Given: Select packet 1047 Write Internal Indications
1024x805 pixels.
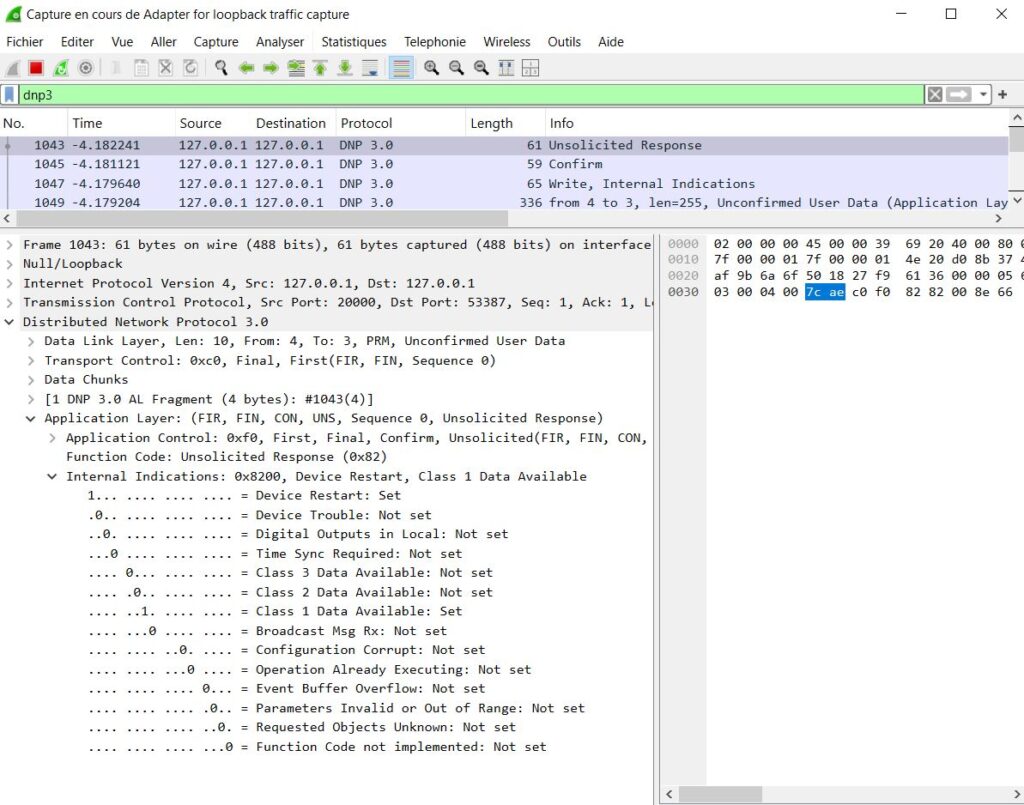Looking at the screenshot, I should pyautogui.click(x=300, y=183).
